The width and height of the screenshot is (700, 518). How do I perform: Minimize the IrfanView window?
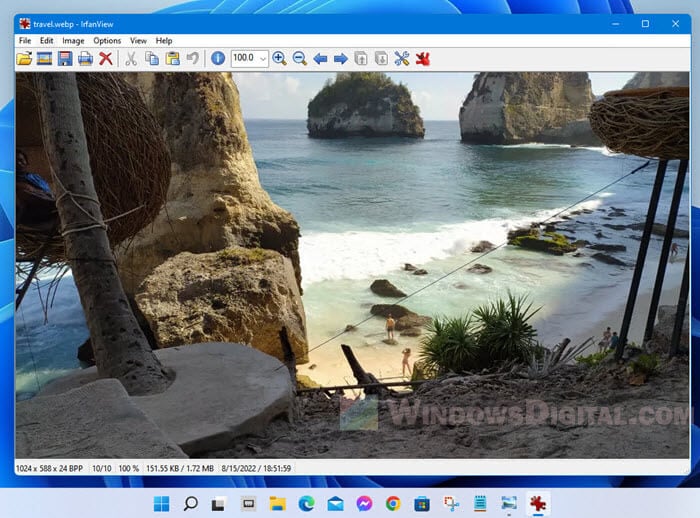point(616,24)
